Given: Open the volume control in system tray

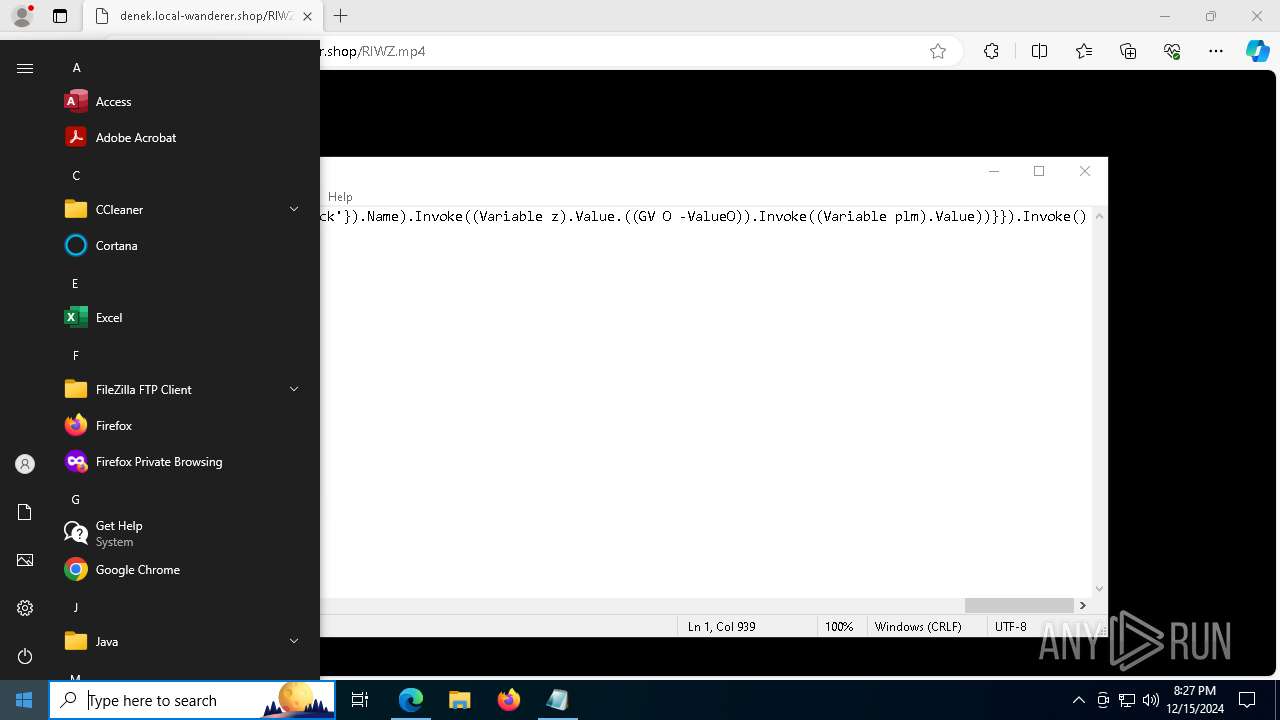Looking at the screenshot, I should click(x=1150, y=700).
